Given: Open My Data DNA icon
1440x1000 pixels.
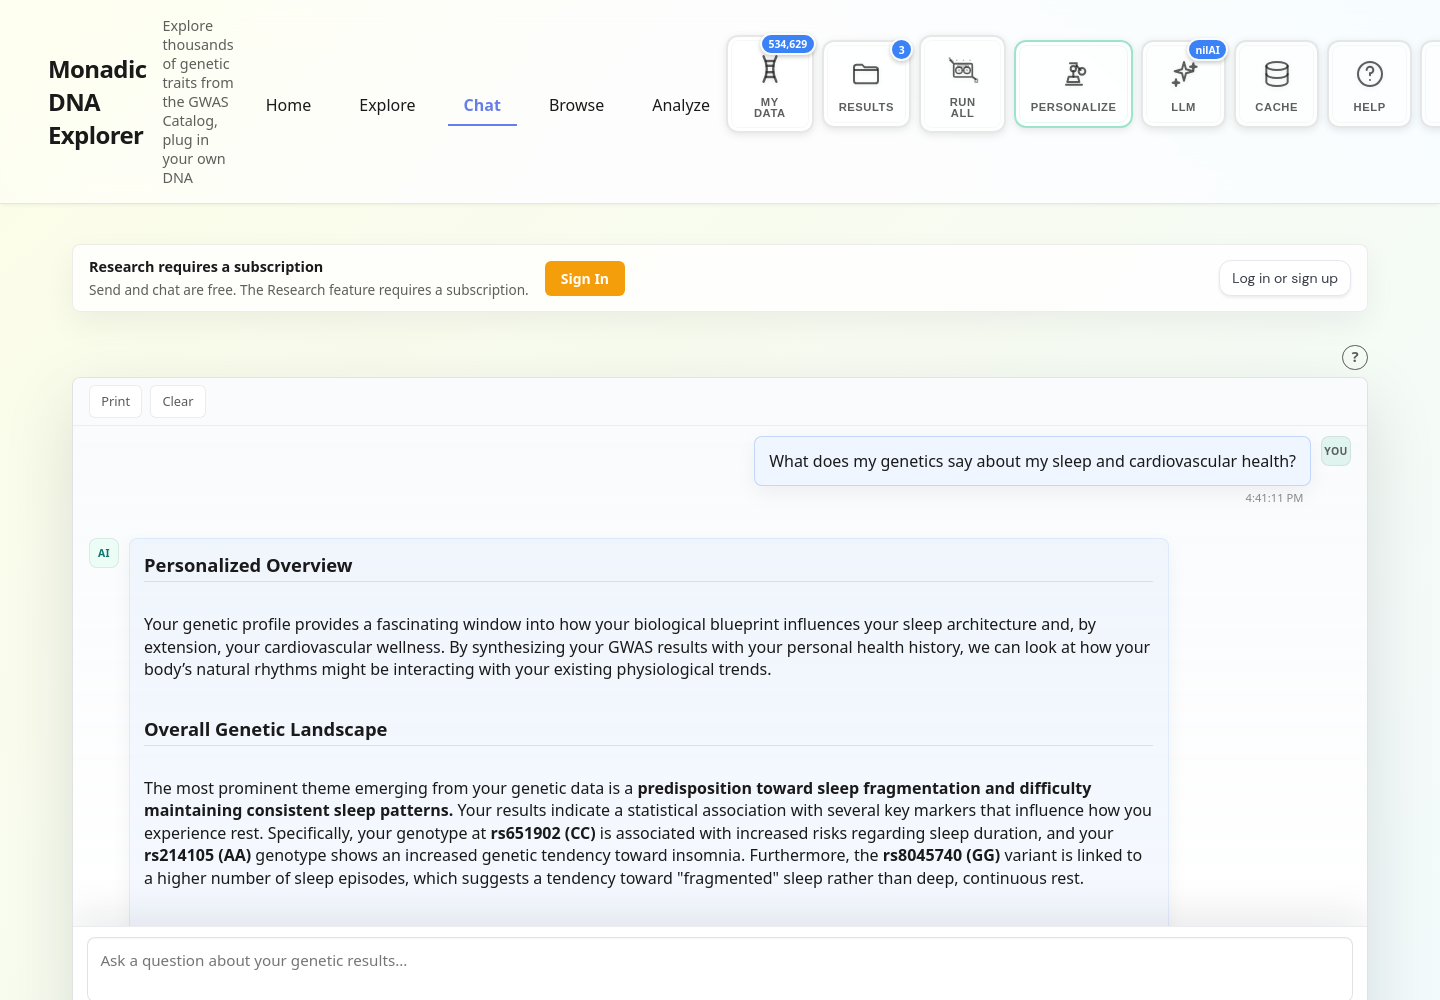Looking at the screenshot, I should pos(769,84).
